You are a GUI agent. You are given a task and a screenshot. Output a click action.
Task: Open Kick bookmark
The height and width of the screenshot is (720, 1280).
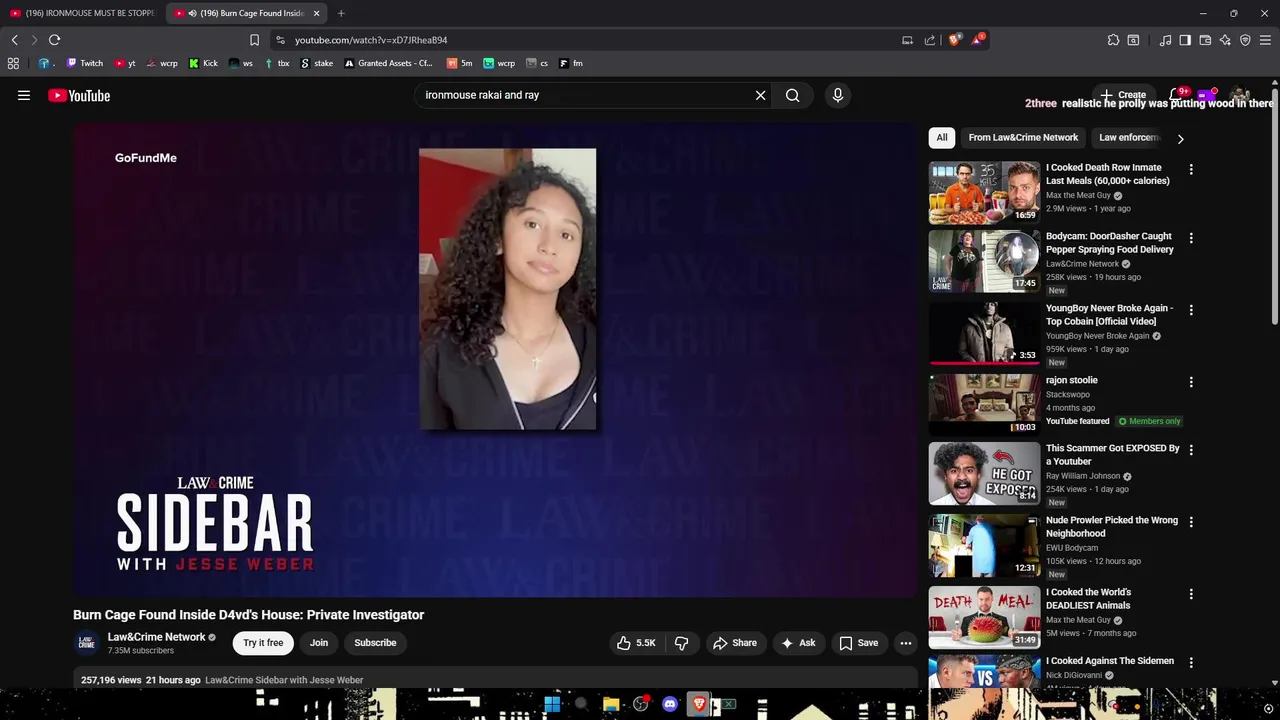tap(204, 63)
